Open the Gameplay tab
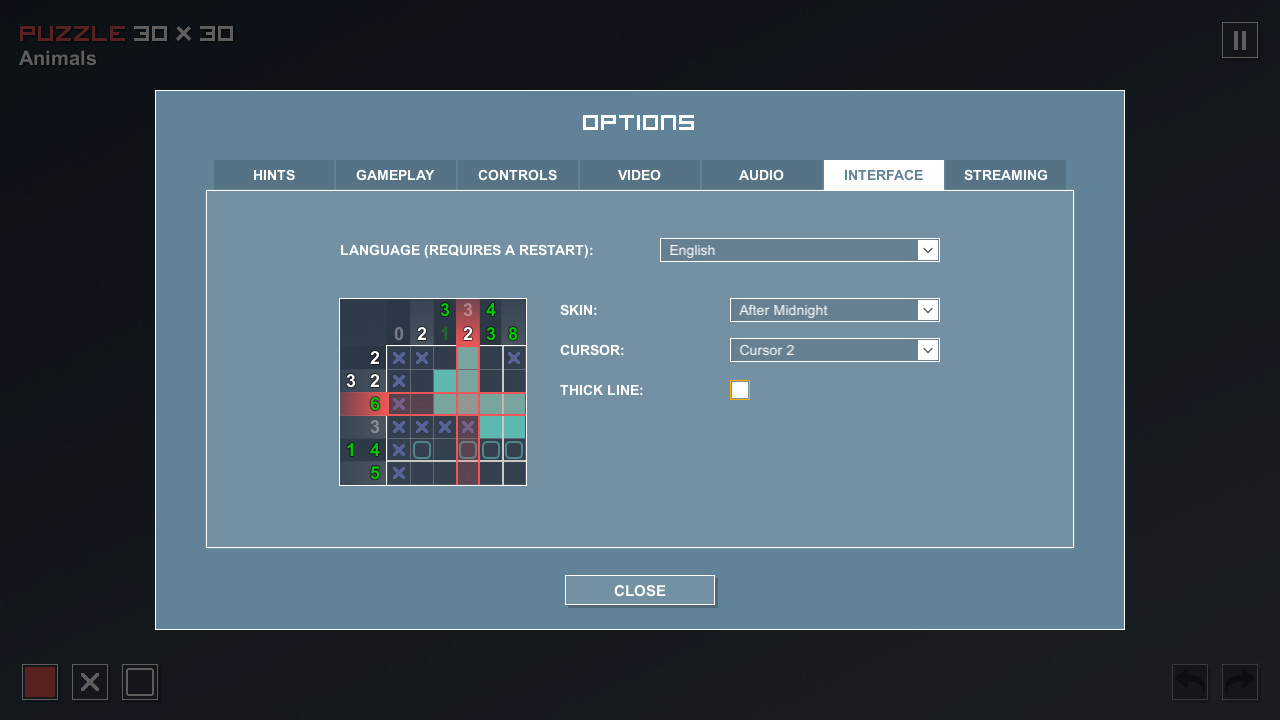 [395, 174]
